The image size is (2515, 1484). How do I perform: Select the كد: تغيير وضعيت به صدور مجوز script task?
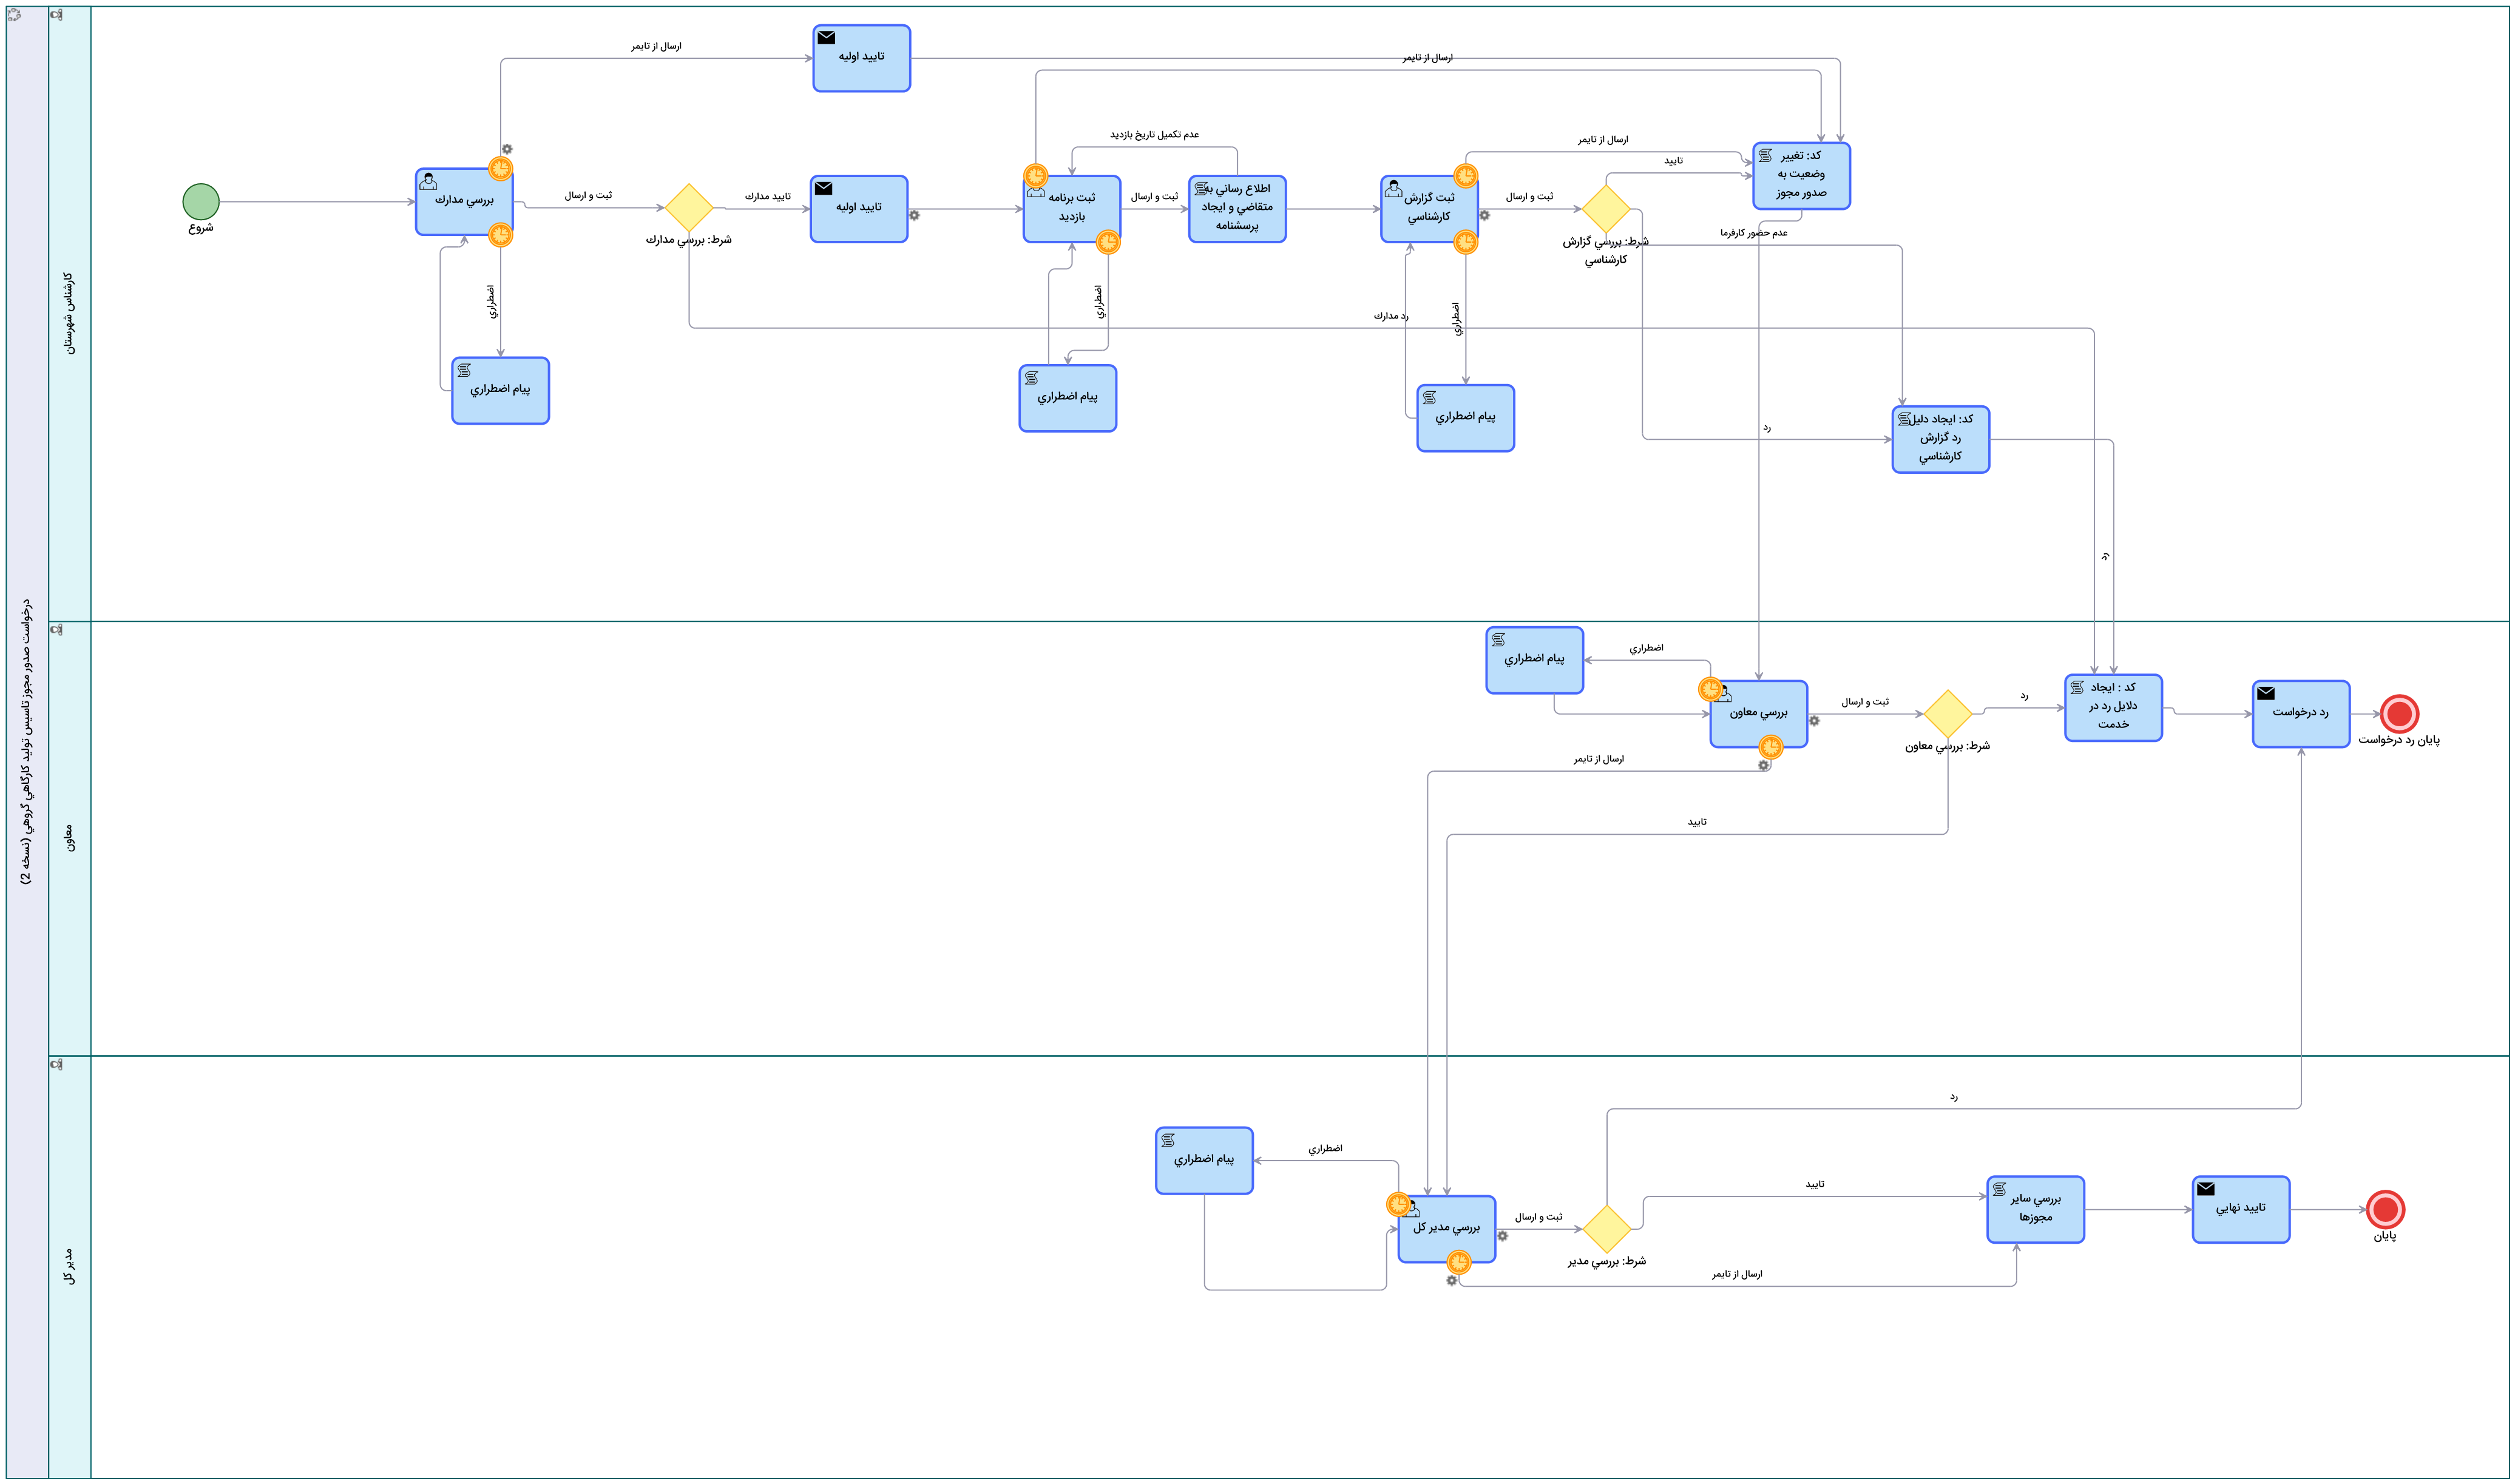[1802, 176]
